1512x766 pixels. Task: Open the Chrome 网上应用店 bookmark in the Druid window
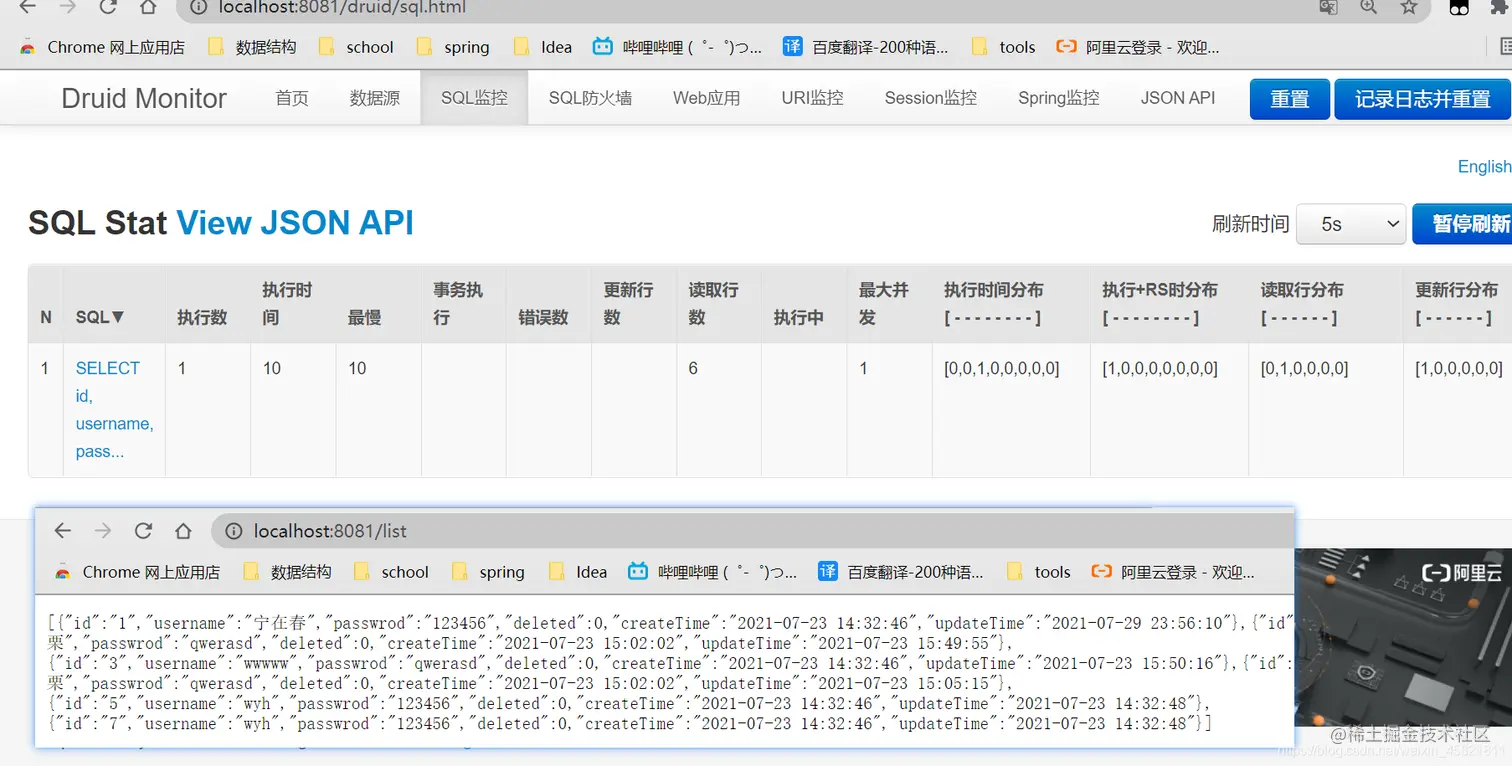(x=102, y=47)
